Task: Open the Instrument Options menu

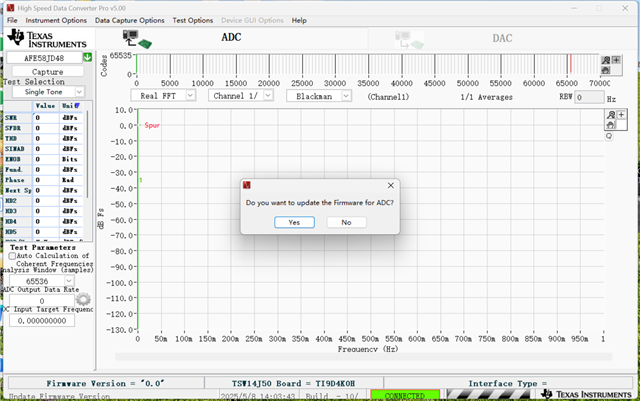Action: pyautogui.click(x=56, y=20)
